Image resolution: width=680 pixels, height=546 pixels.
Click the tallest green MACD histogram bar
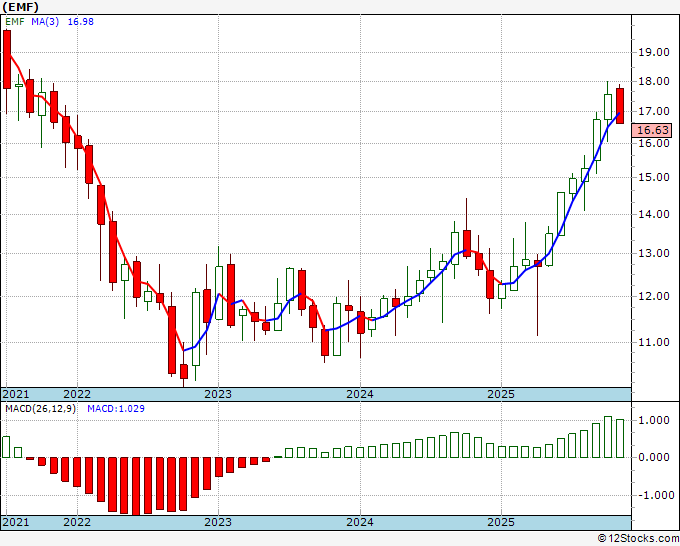coord(608,437)
